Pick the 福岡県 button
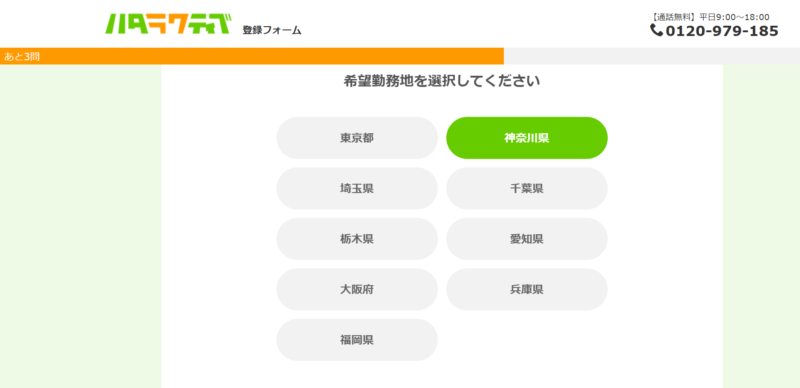 (x=357, y=340)
